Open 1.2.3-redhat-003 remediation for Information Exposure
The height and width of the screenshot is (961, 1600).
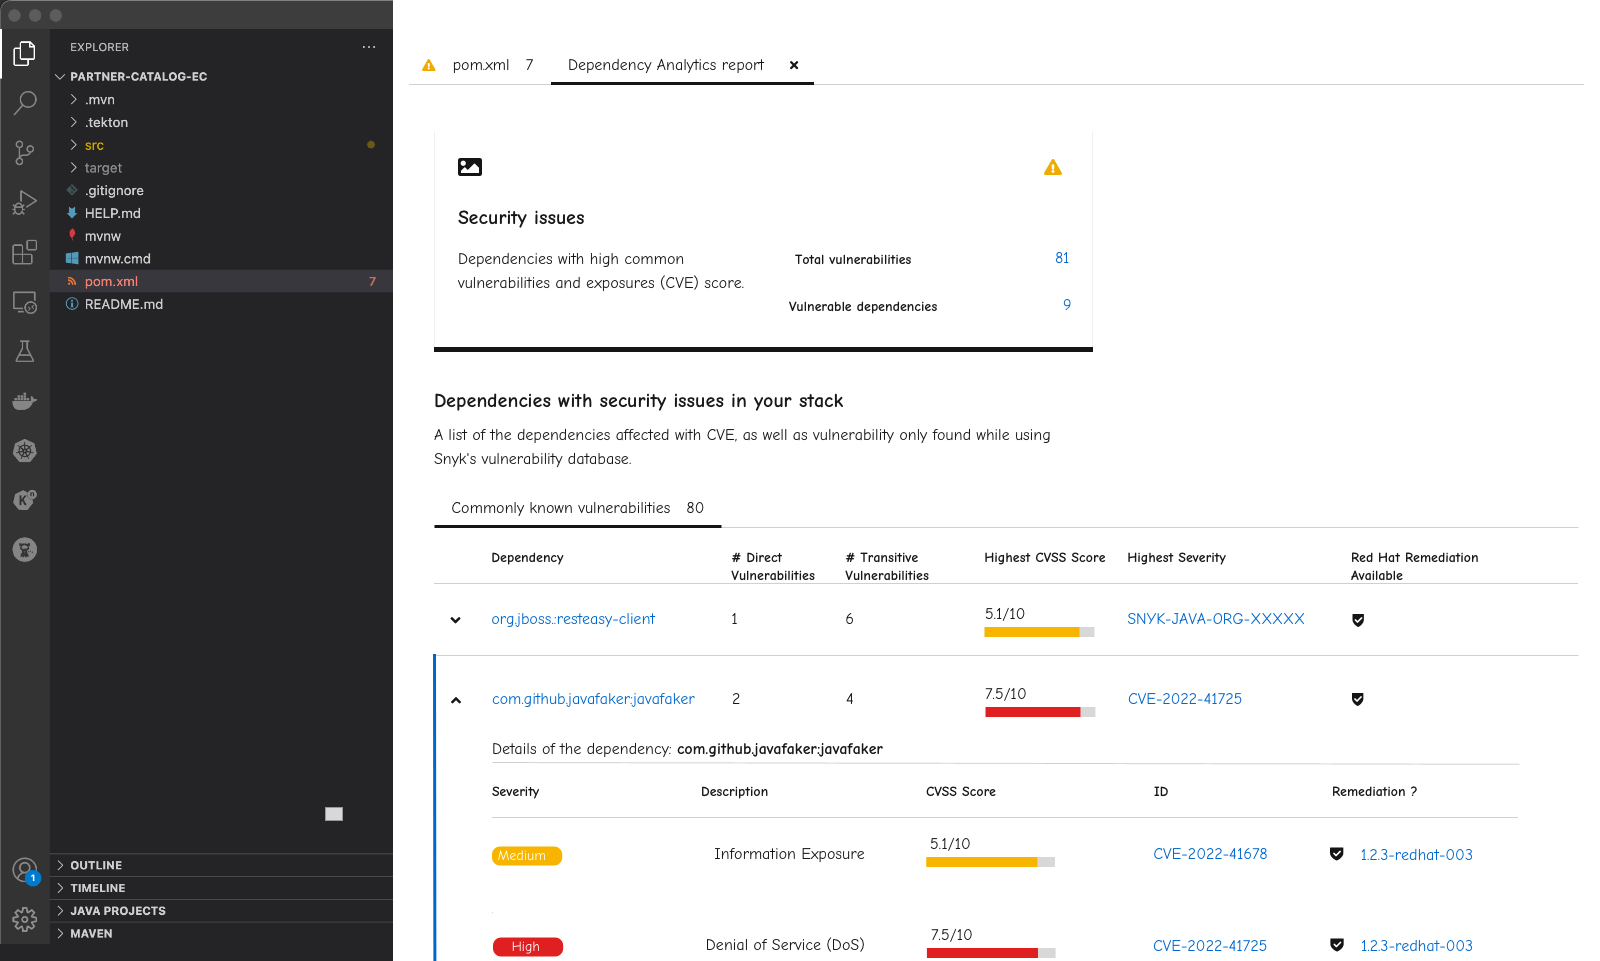(x=1416, y=855)
